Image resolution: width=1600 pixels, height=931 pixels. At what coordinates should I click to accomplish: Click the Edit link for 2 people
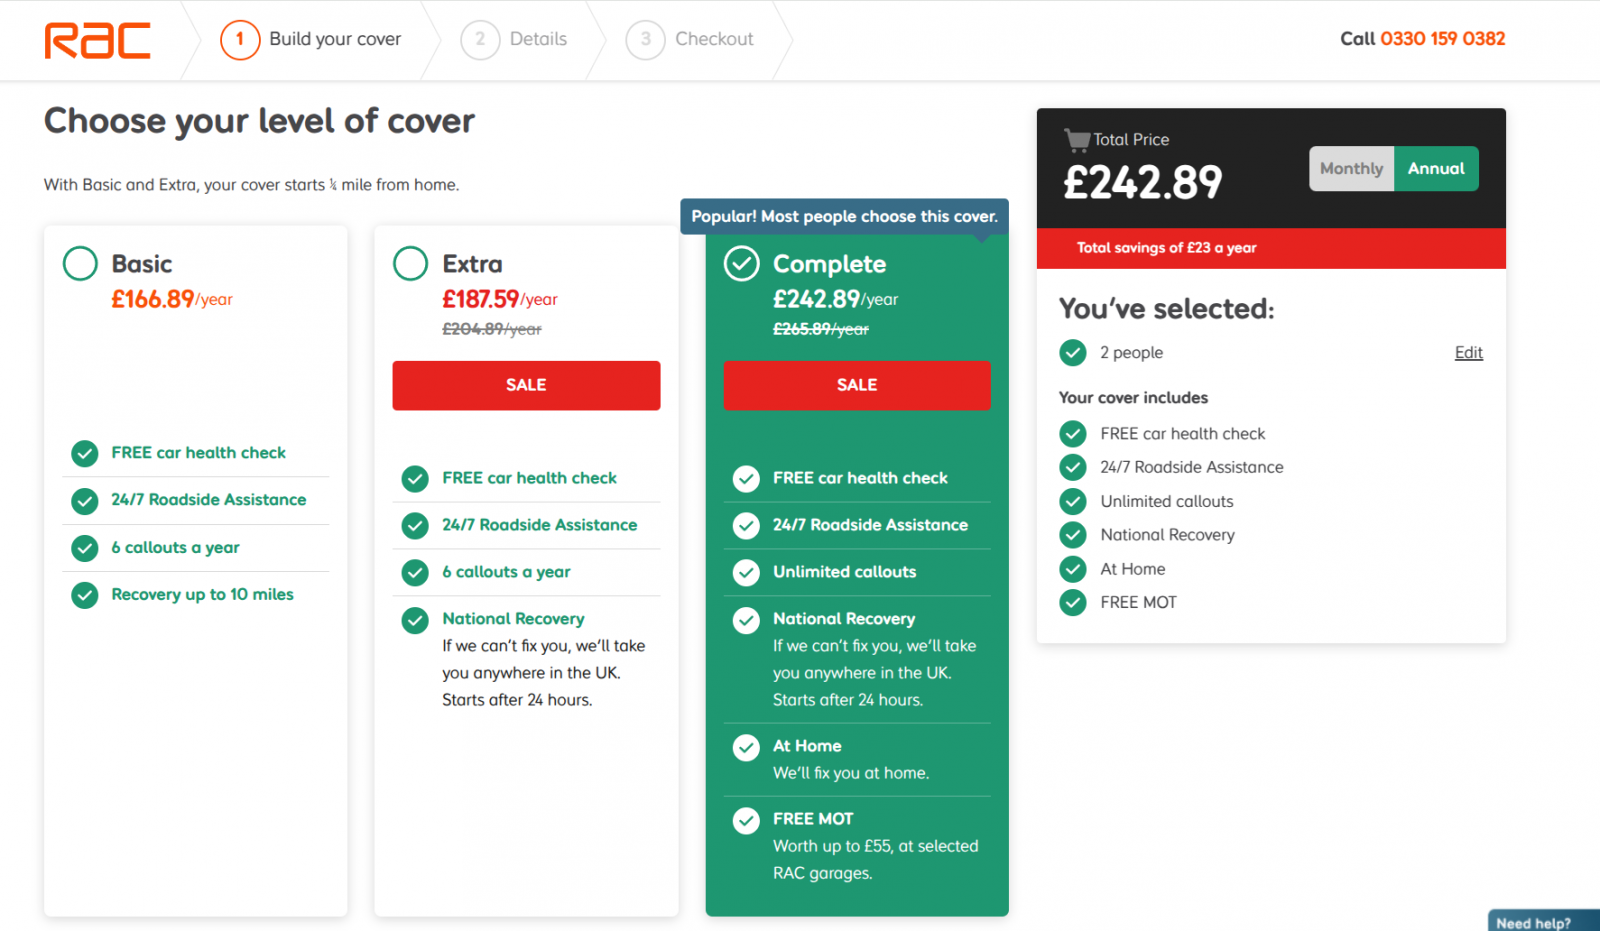pyautogui.click(x=1468, y=352)
